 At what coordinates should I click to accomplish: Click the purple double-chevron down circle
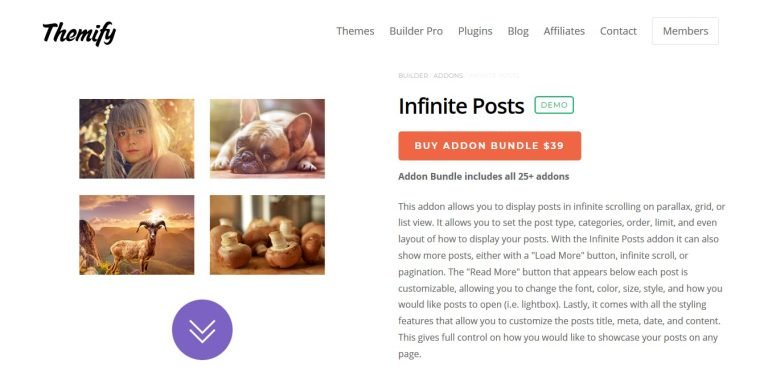(x=202, y=329)
